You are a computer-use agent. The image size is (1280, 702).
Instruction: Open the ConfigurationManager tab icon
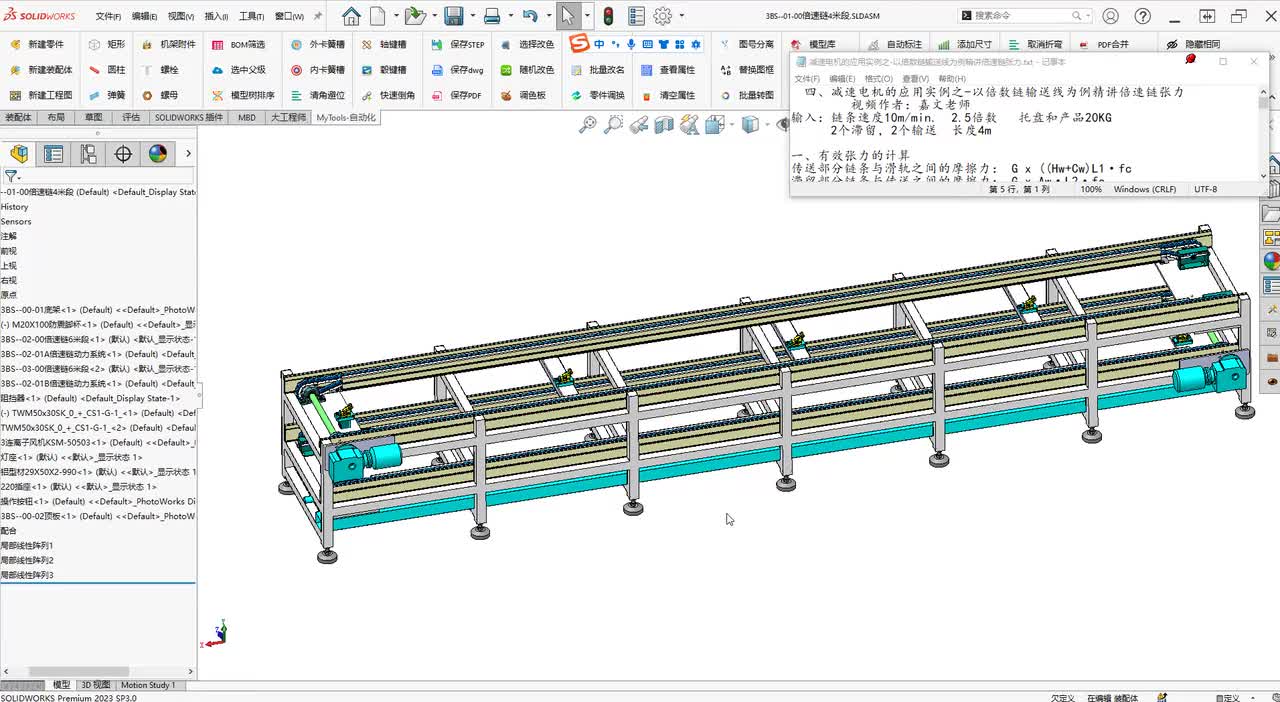pos(89,154)
